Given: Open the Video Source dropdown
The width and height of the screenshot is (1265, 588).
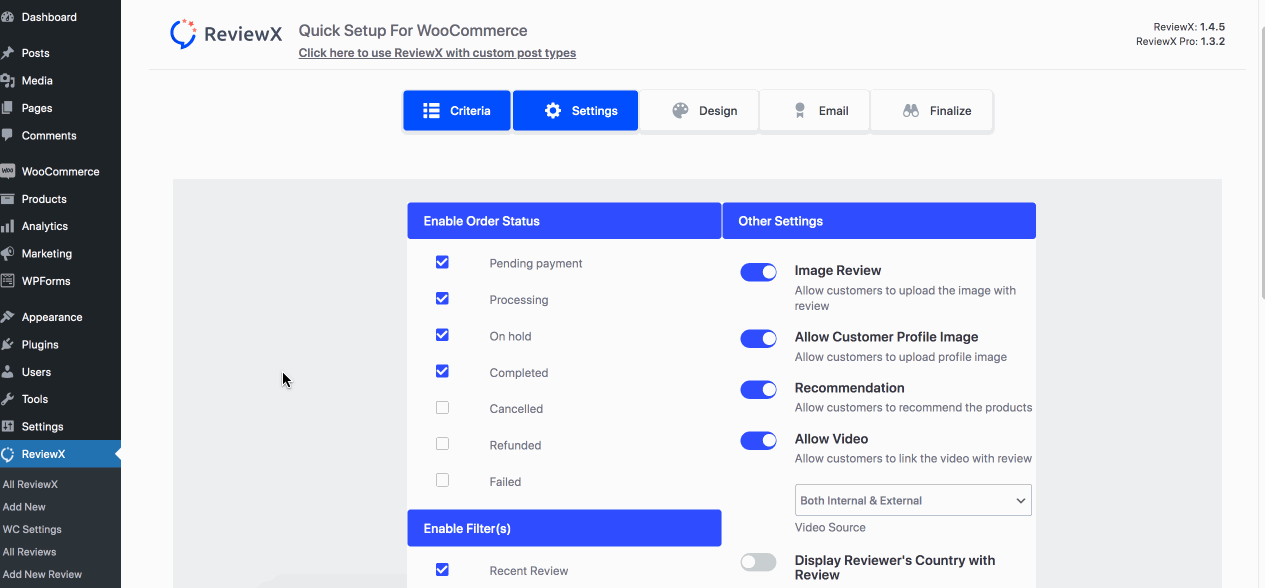Looking at the screenshot, I should click(x=913, y=500).
